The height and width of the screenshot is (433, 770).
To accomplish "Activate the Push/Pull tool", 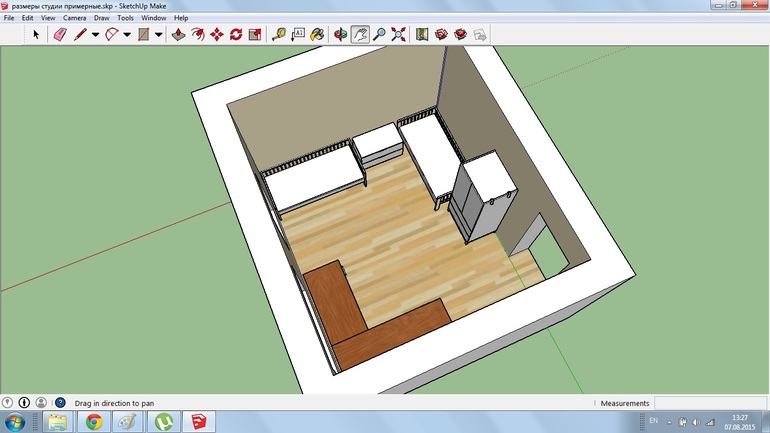I will click(x=178, y=34).
